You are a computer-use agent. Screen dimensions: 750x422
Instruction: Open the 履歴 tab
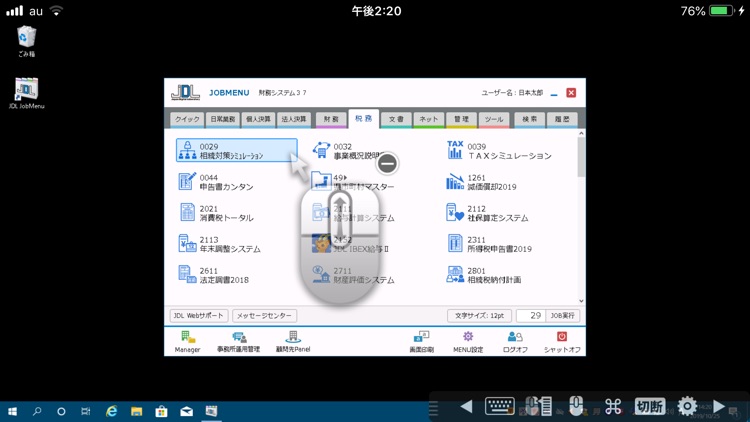(x=562, y=119)
